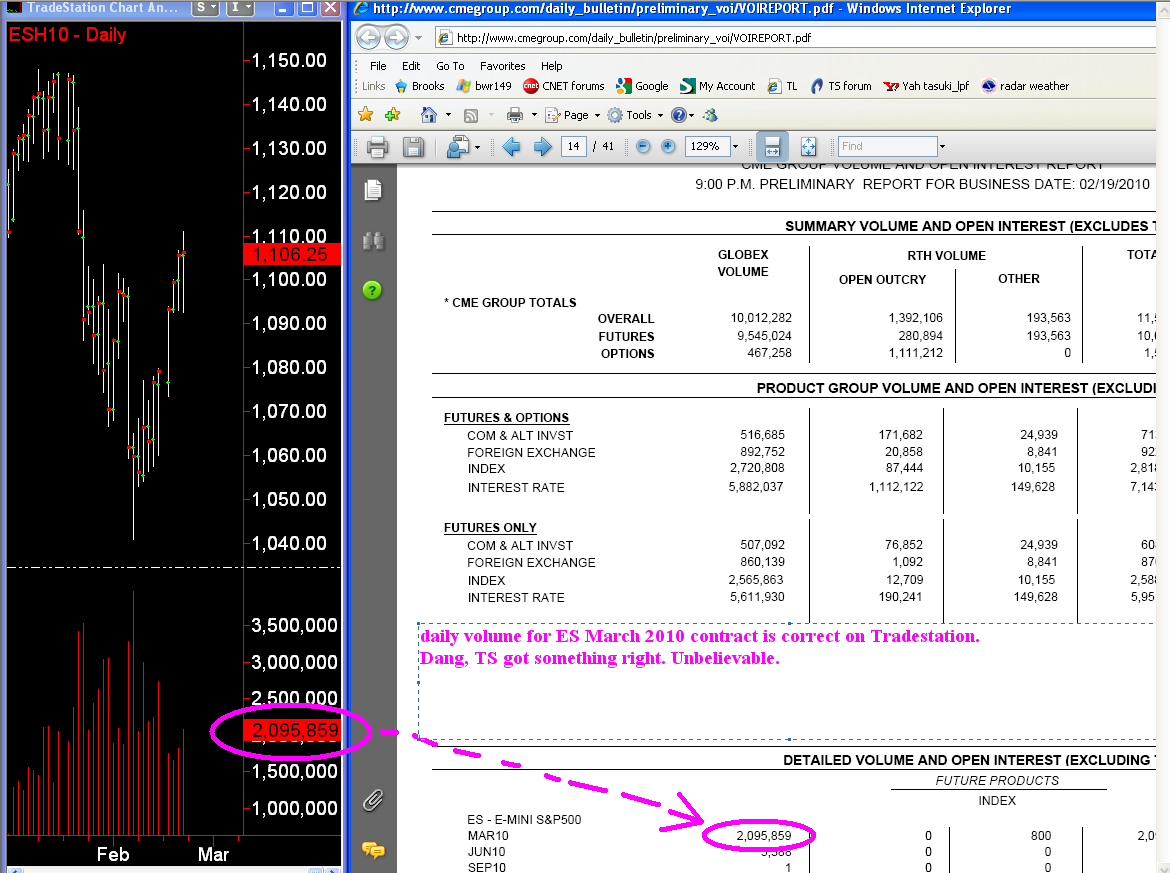Open the Go To menu
This screenshot has height=873, width=1170.
(x=450, y=66)
